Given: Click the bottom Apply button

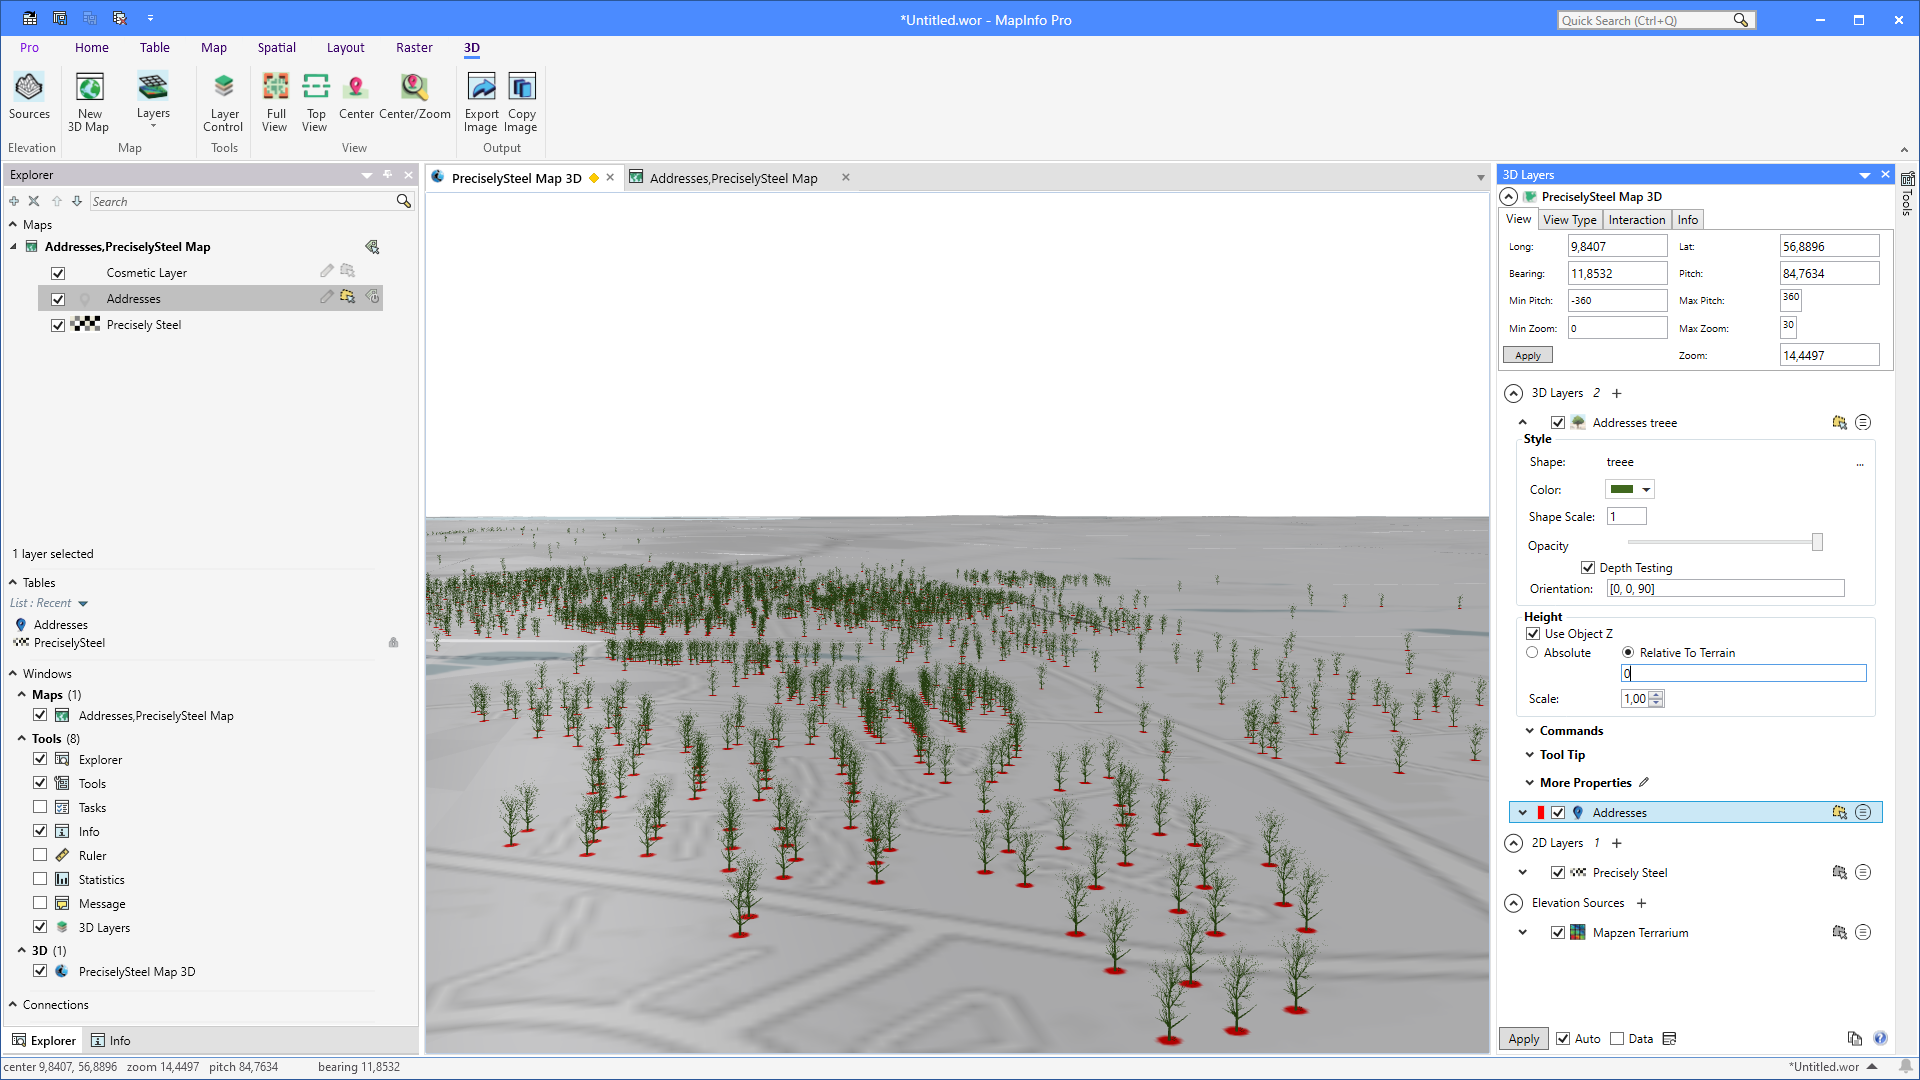Looking at the screenshot, I should (x=1523, y=1039).
